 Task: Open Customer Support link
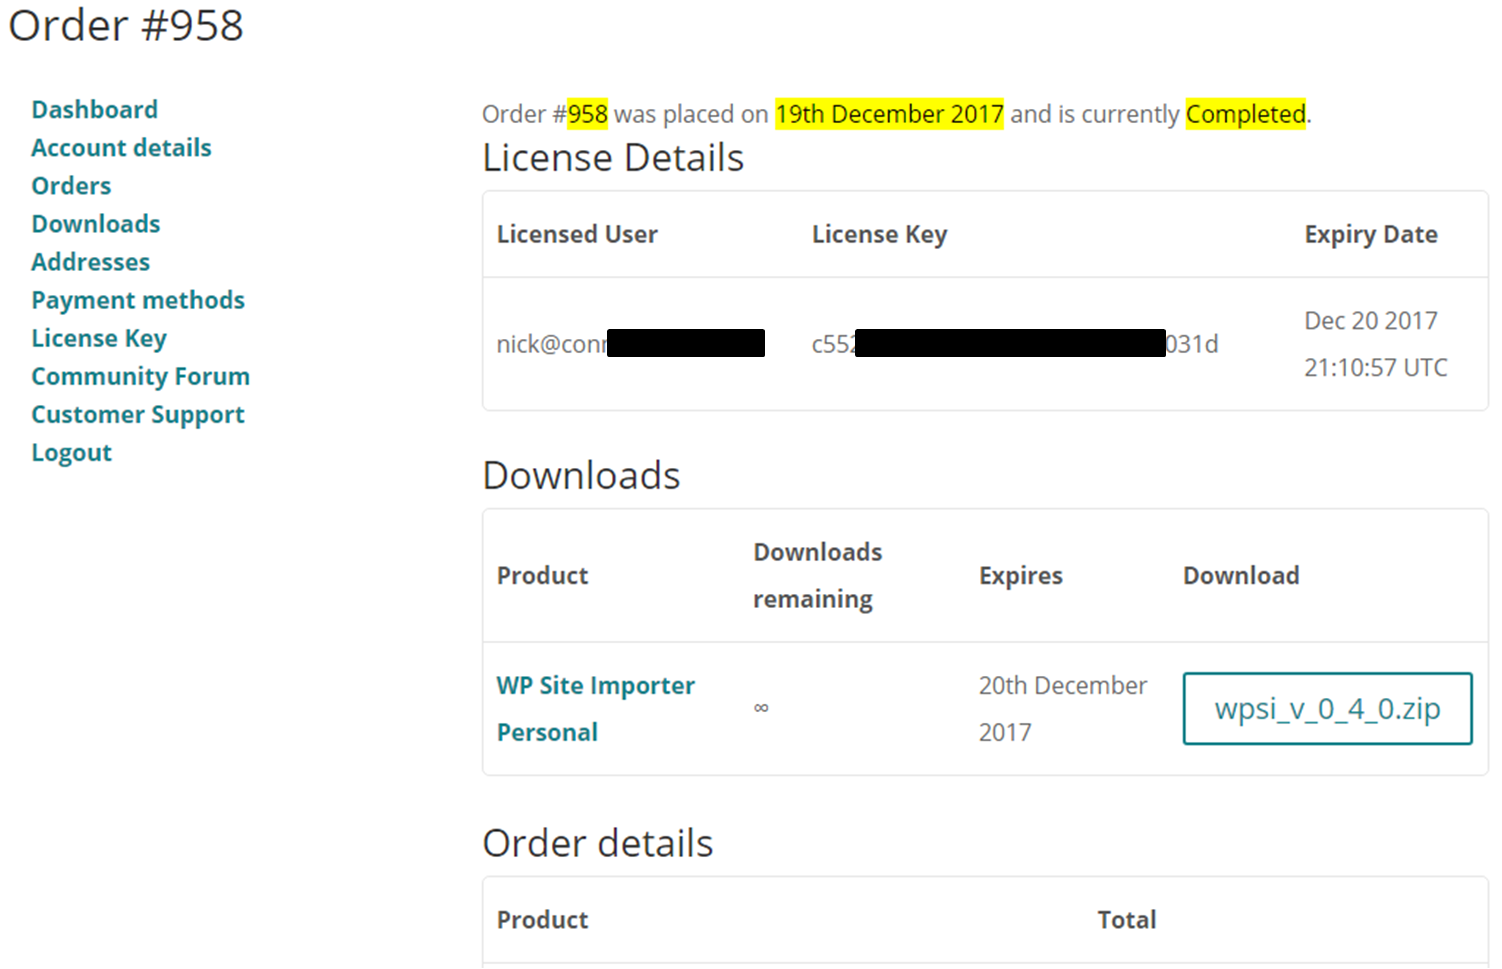(138, 415)
